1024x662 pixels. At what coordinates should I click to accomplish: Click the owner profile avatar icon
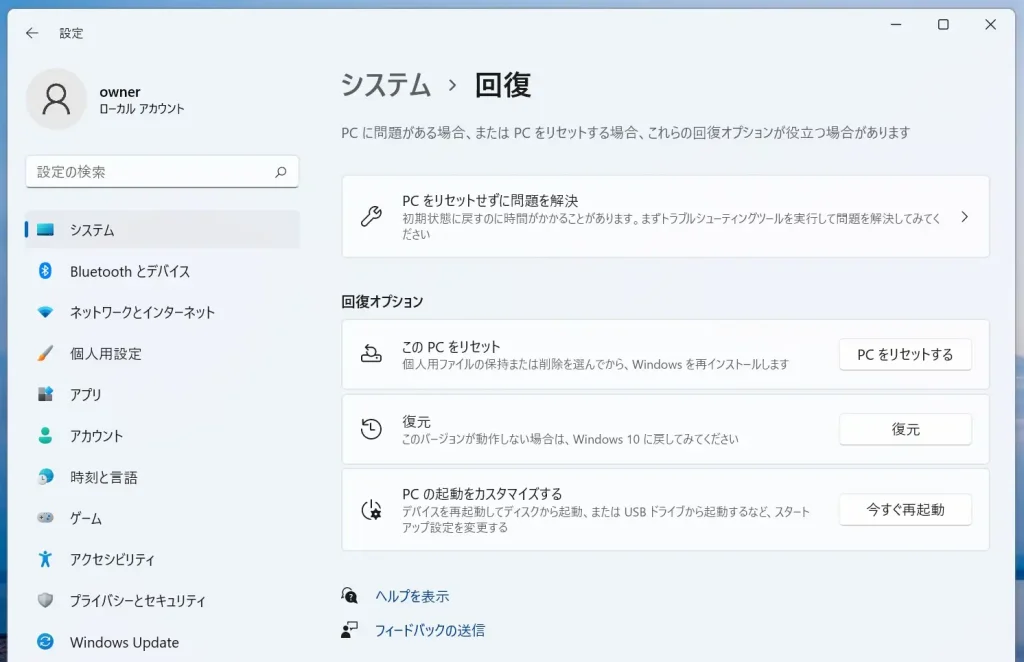tap(56, 99)
